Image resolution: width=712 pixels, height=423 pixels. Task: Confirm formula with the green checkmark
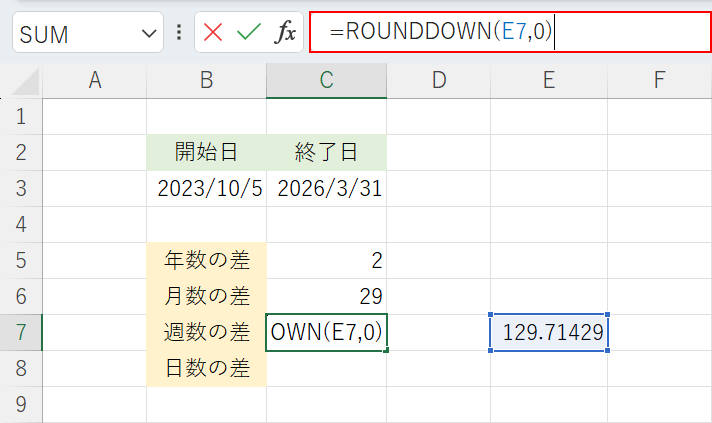[x=248, y=33]
